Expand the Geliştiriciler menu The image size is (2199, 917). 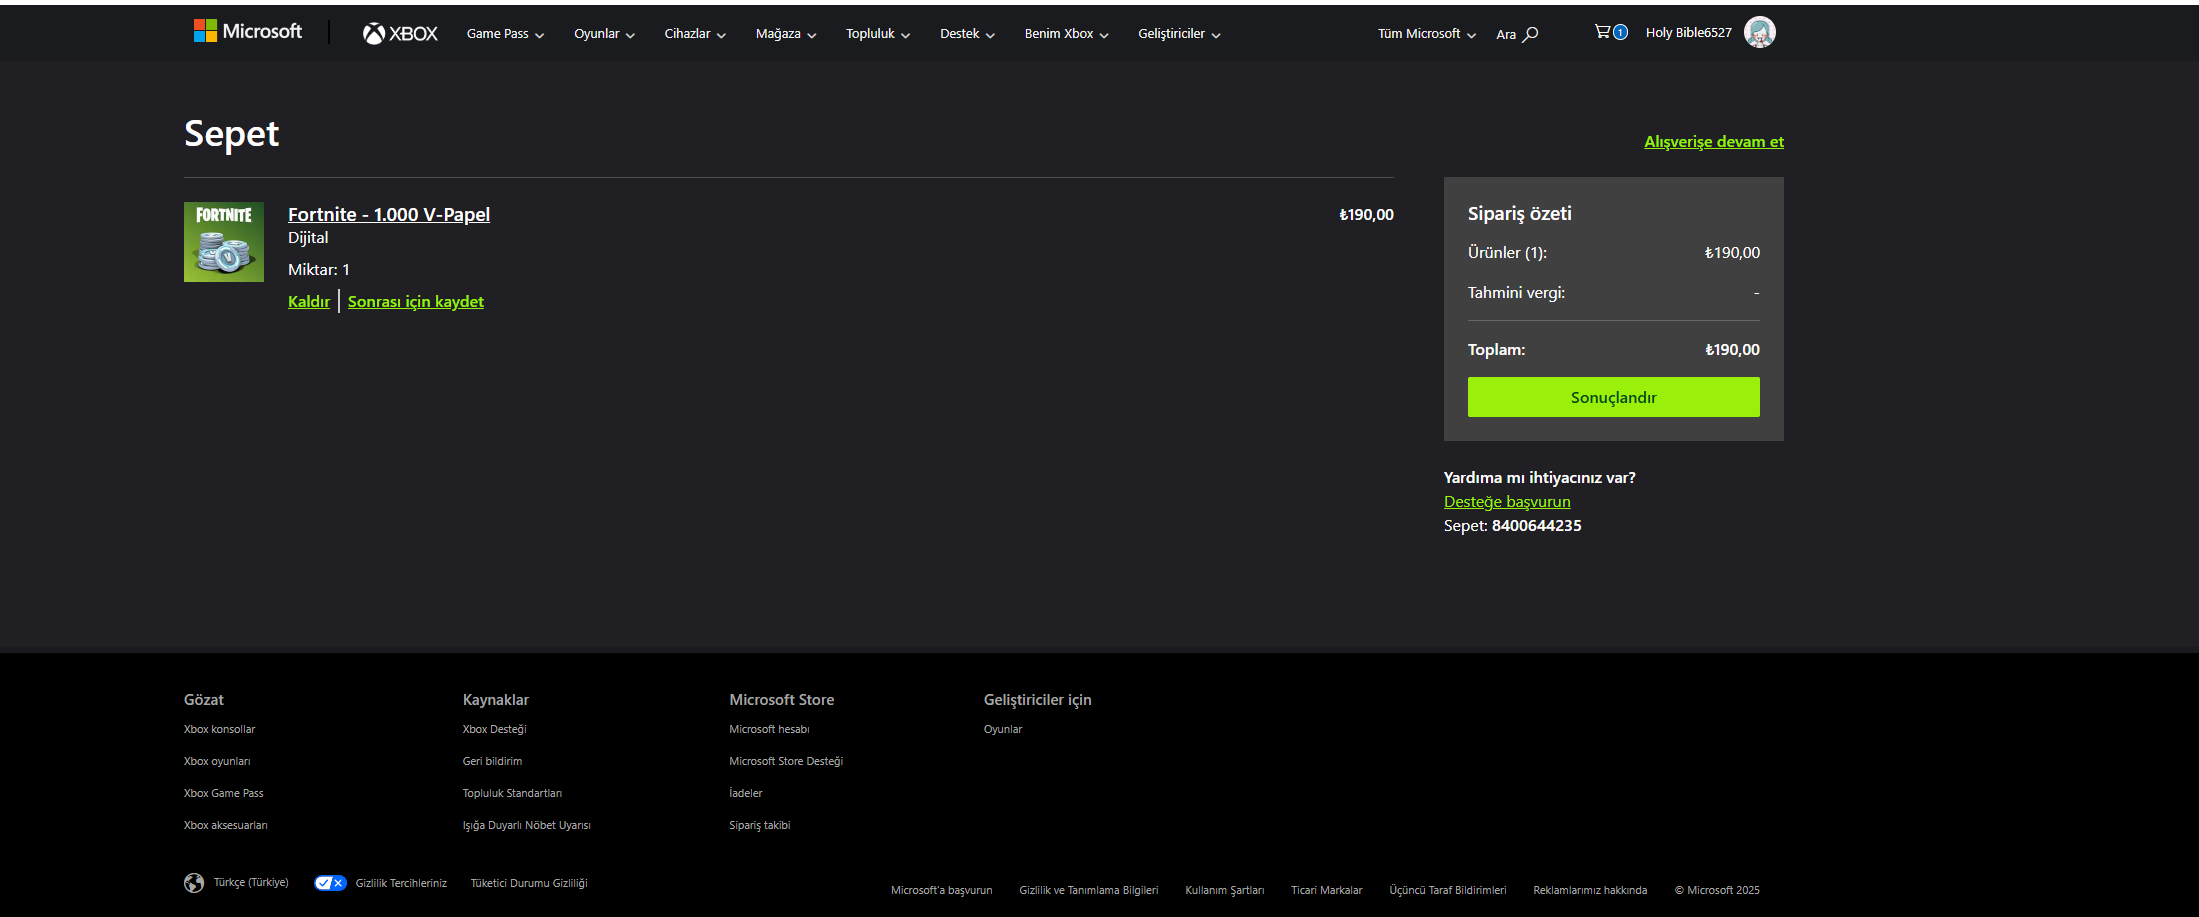tap(1179, 34)
